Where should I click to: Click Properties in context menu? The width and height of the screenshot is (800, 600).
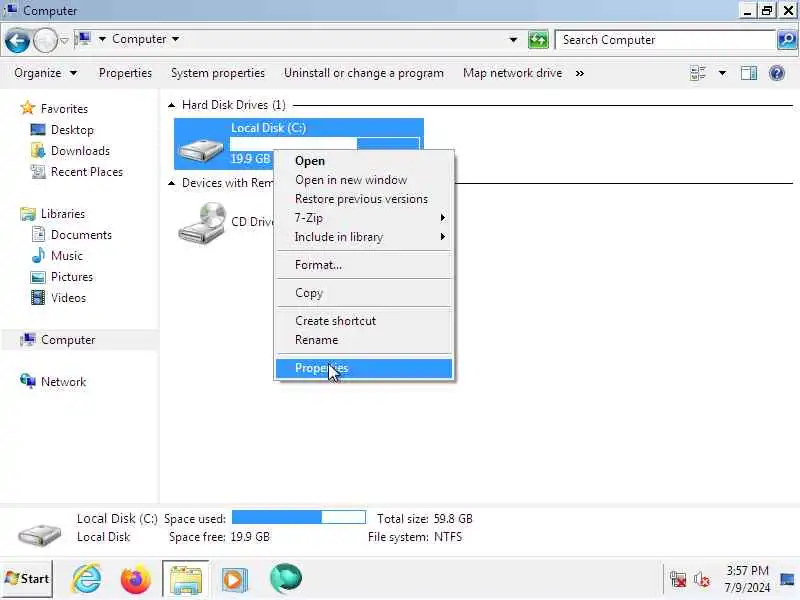click(x=364, y=368)
